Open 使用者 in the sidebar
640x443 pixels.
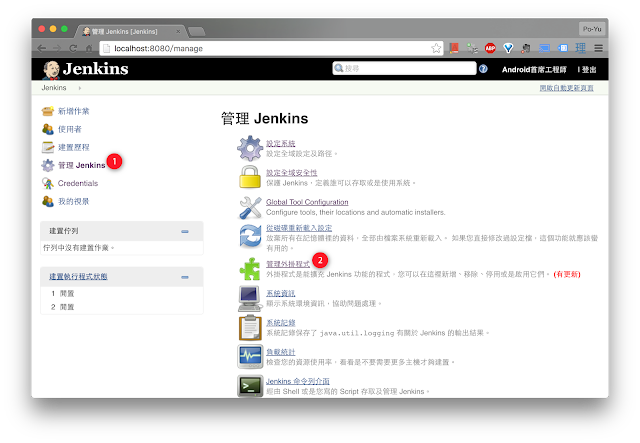point(70,129)
